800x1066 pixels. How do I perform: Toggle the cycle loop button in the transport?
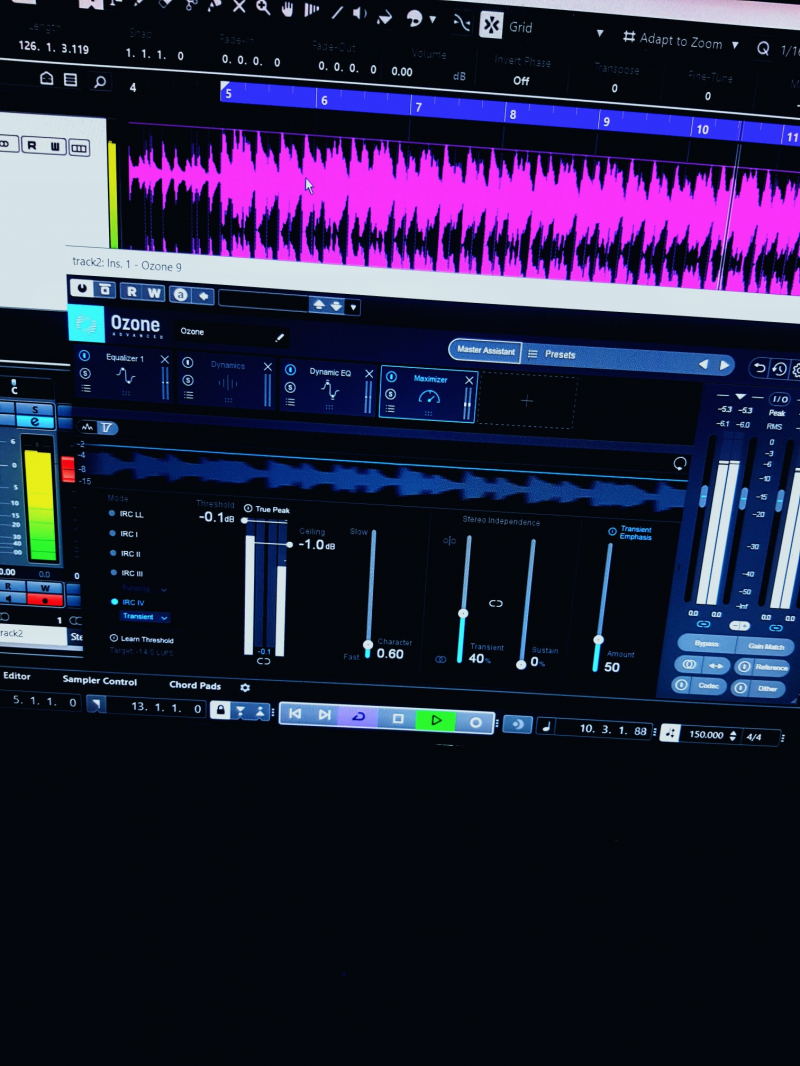click(x=358, y=717)
